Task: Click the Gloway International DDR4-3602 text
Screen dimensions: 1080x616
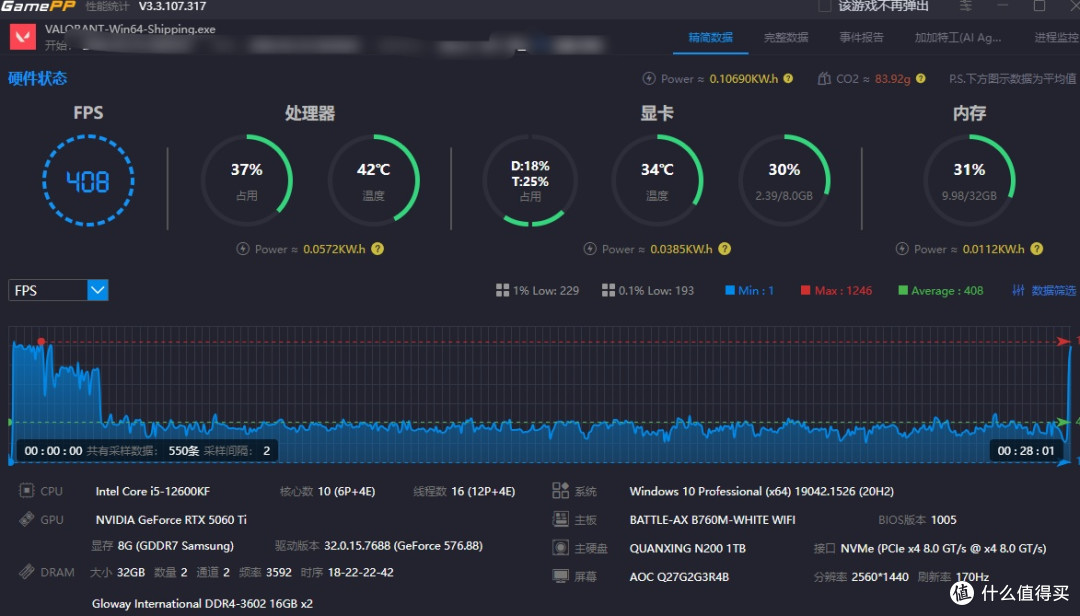Action: coord(202,604)
